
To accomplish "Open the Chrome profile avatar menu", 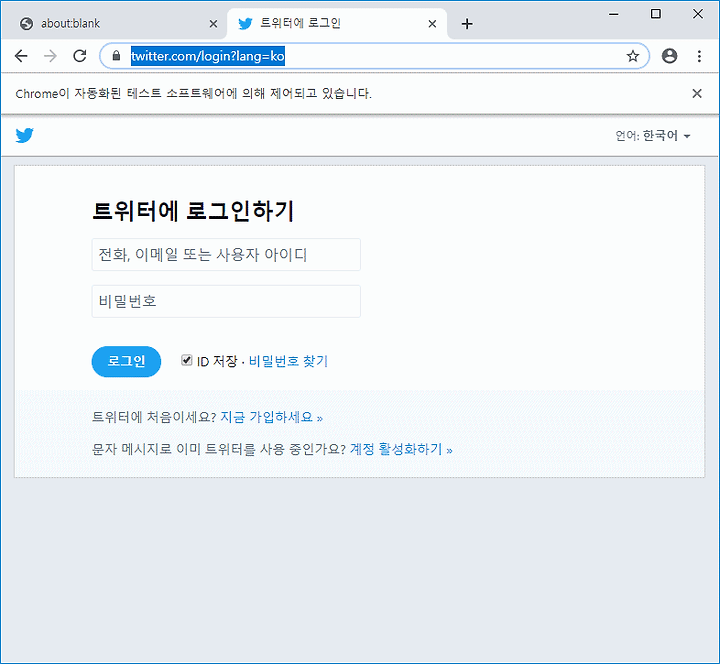I will [x=669, y=56].
